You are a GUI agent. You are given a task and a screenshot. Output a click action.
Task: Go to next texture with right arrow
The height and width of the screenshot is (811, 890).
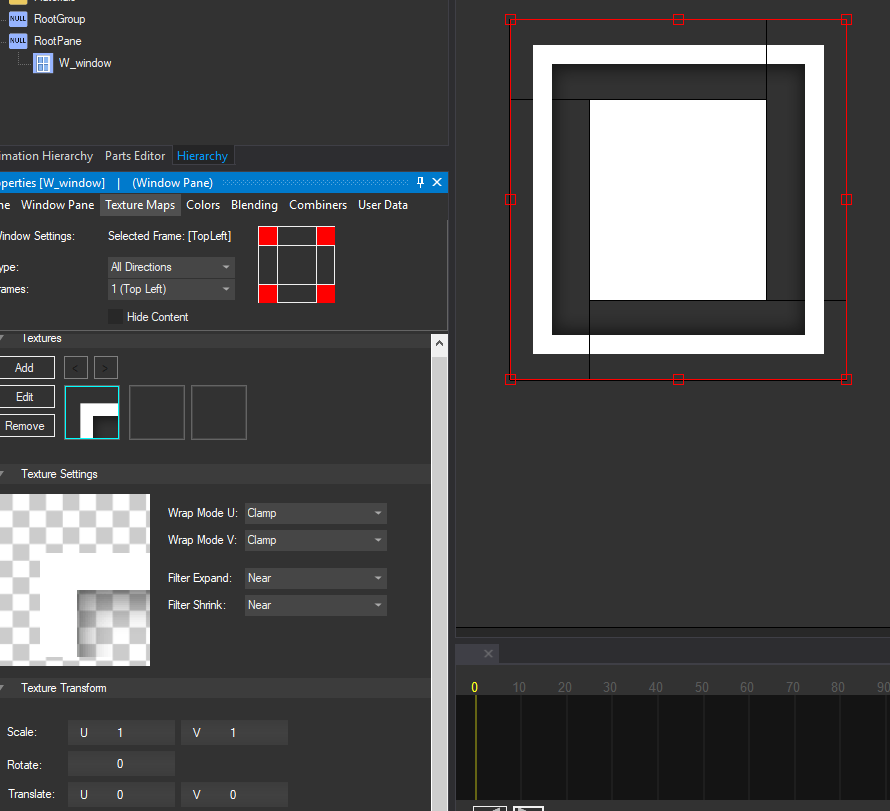point(106,367)
